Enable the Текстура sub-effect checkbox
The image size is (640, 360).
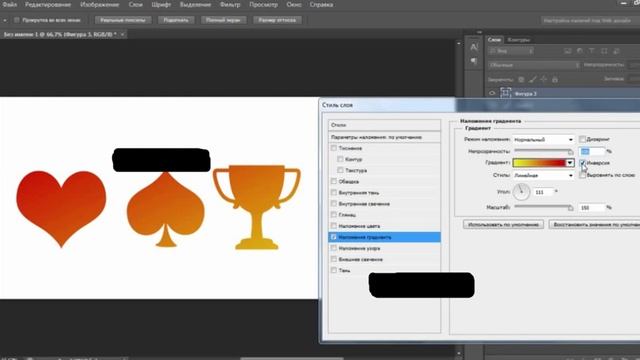[x=340, y=170]
